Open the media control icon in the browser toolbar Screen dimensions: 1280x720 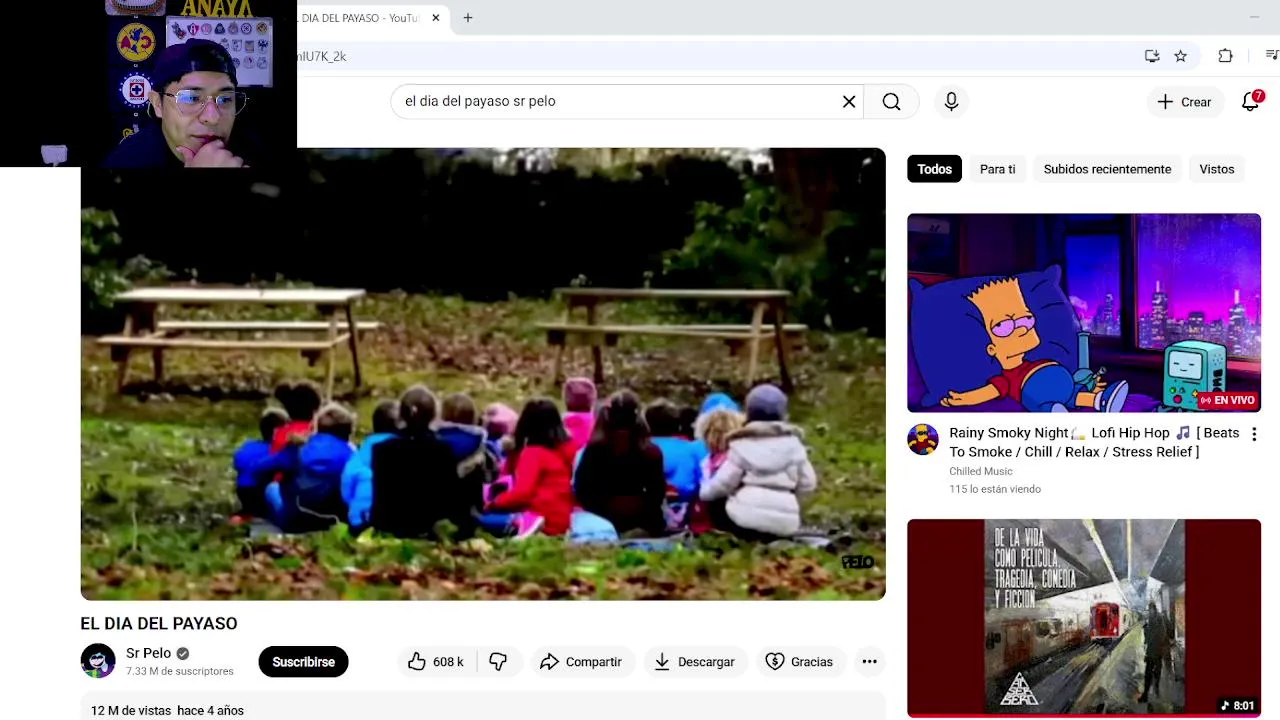(x=1272, y=56)
